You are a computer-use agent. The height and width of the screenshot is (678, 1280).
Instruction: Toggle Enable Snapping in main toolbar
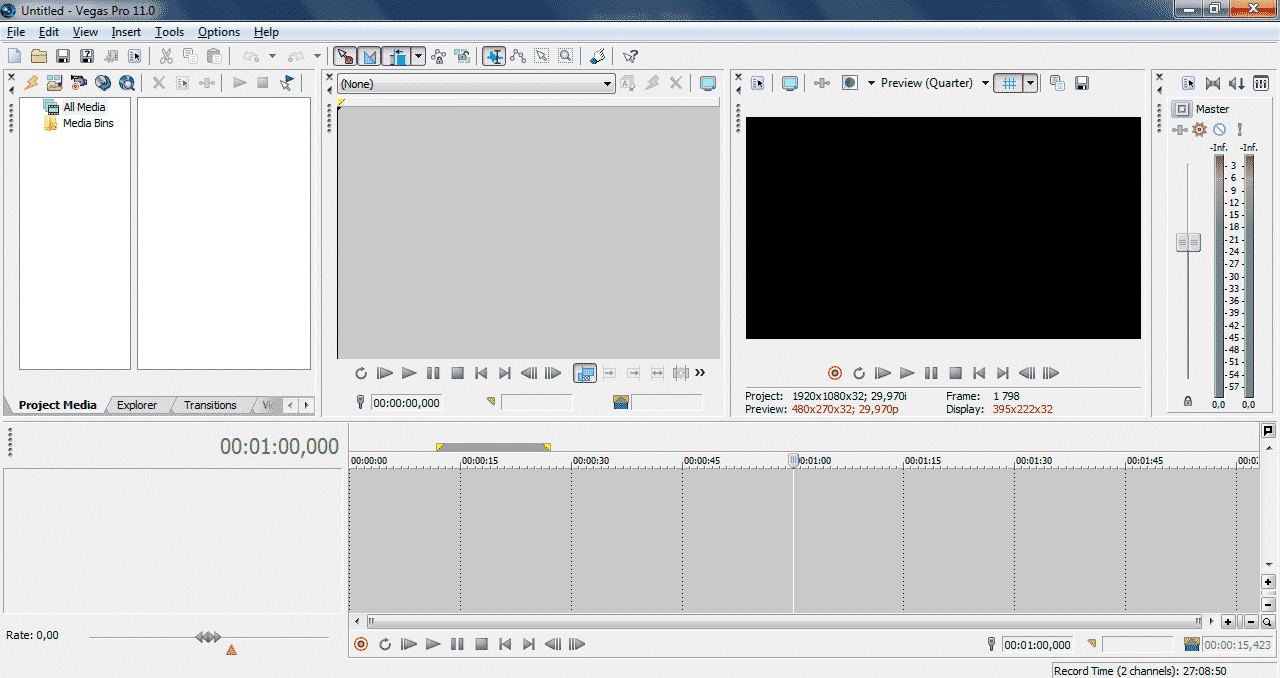(x=344, y=57)
